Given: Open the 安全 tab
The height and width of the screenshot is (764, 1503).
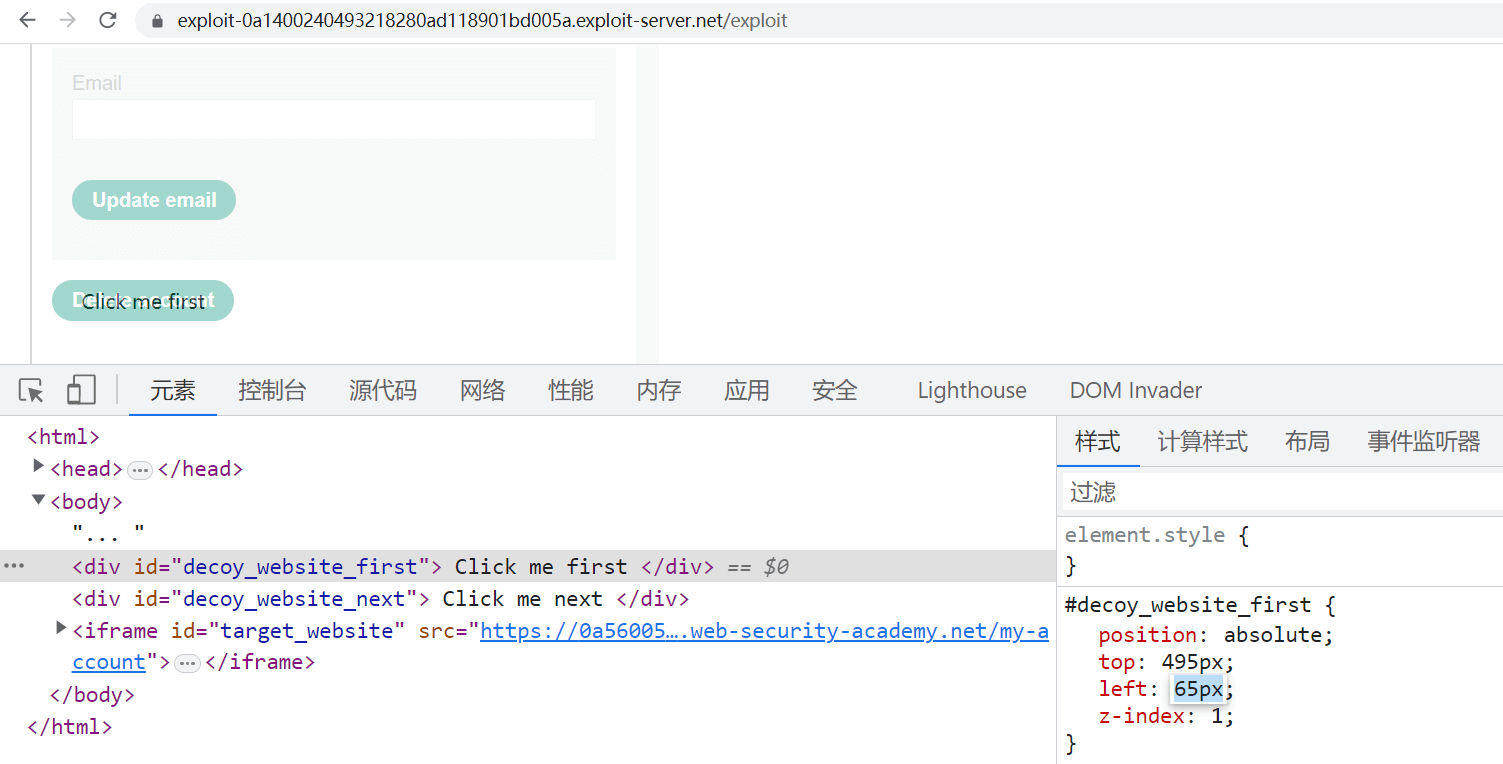Looking at the screenshot, I should click(x=835, y=390).
